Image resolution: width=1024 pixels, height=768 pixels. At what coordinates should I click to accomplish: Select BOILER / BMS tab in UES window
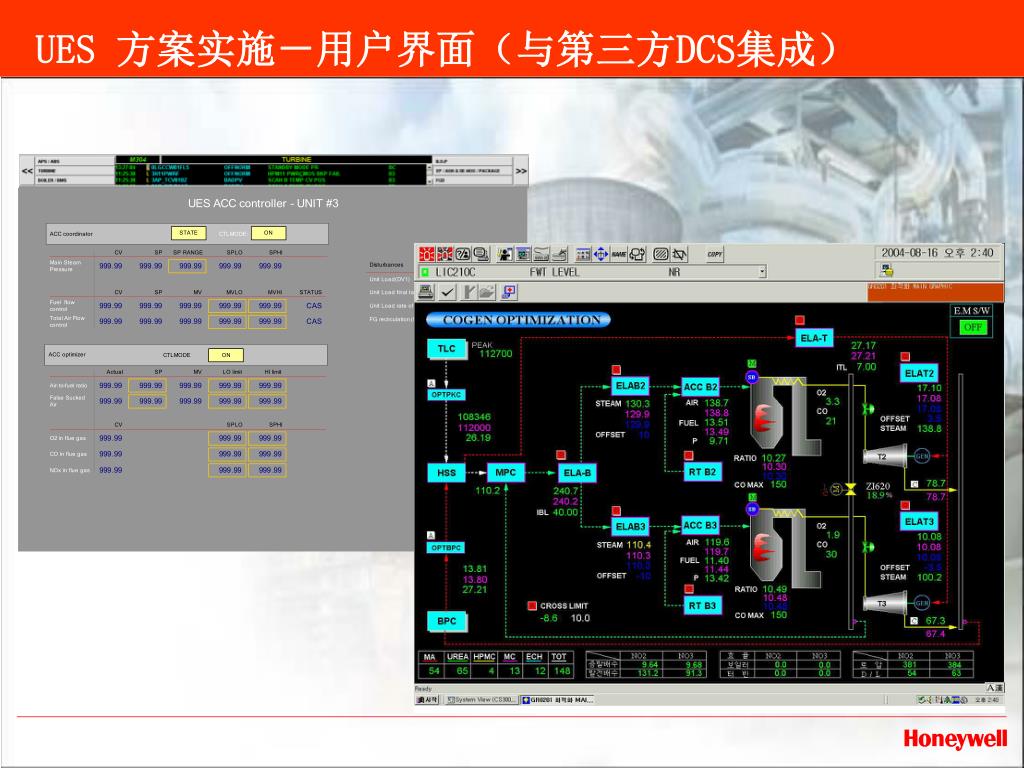click(76, 180)
